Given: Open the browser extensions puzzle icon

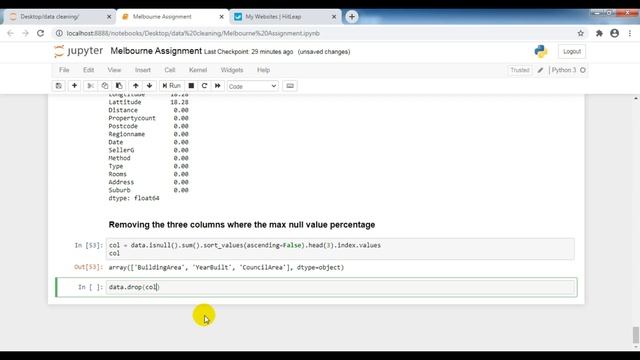Looking at the screenshot, I should pyautogui.click(x=599, y=33).
